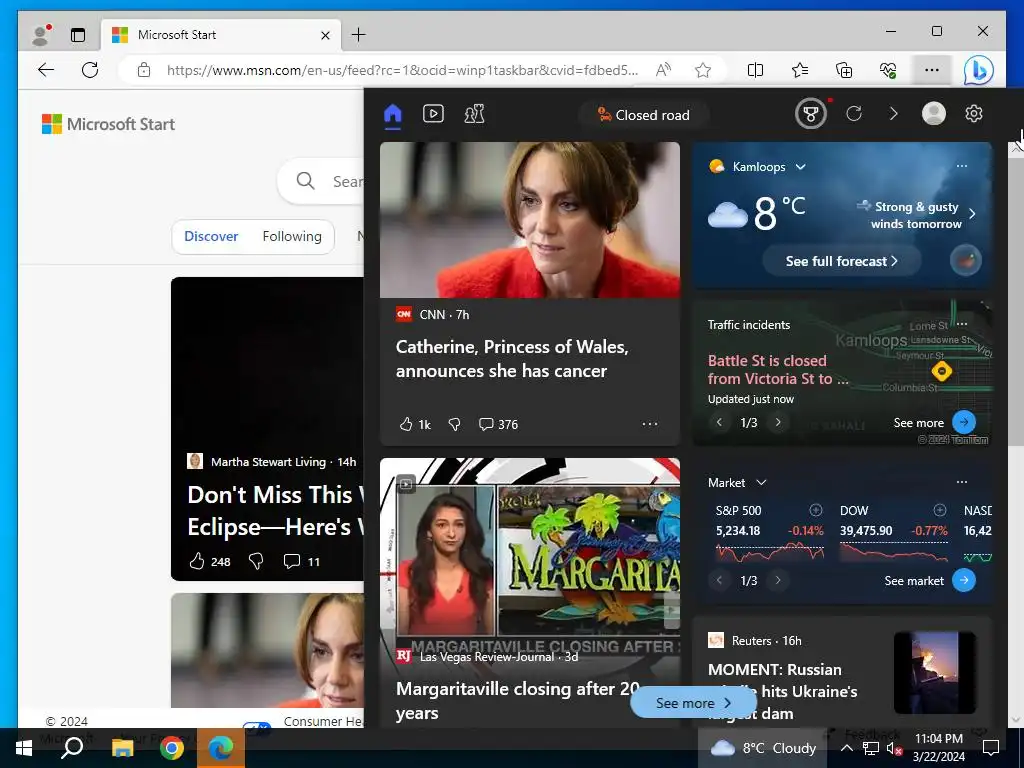Click the Microsoft Start search box
The image size is (1024, 768).
321,182
